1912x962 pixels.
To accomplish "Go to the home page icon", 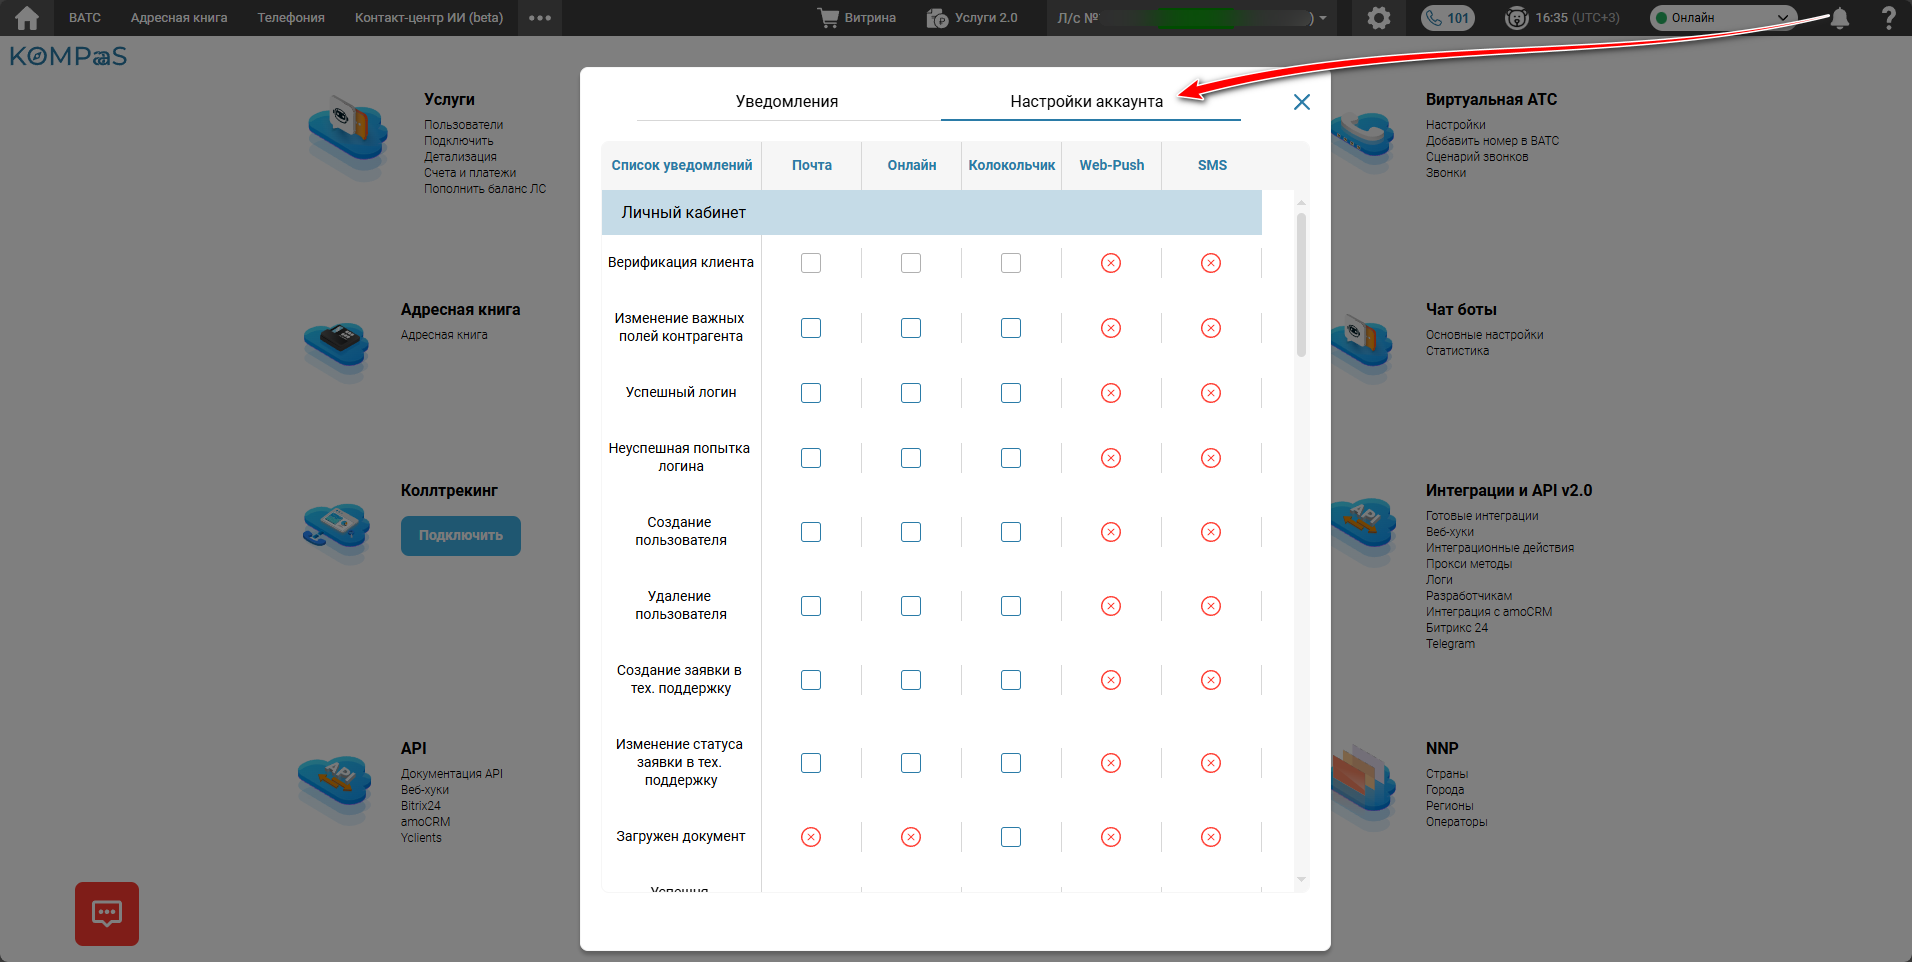I will 27,18.
